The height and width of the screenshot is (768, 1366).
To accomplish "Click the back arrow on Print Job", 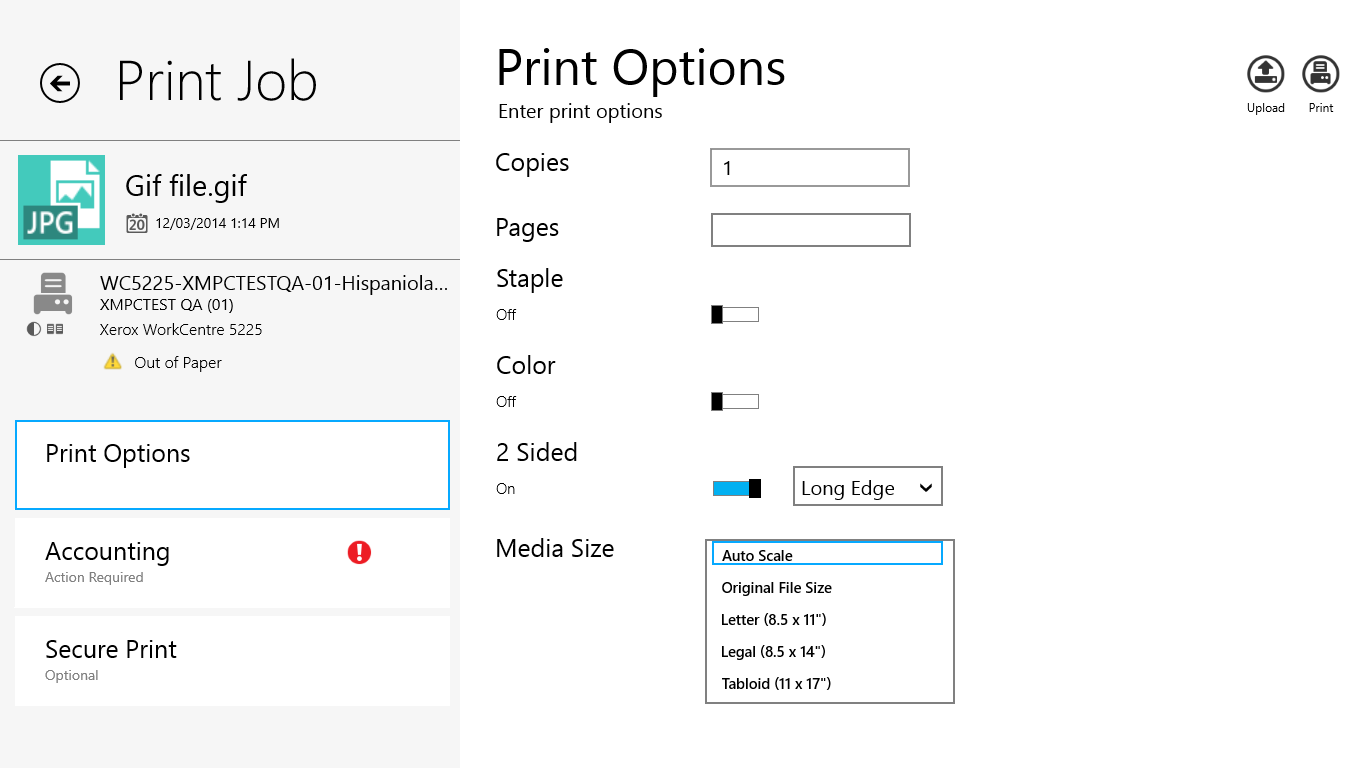I will point(59,83).
